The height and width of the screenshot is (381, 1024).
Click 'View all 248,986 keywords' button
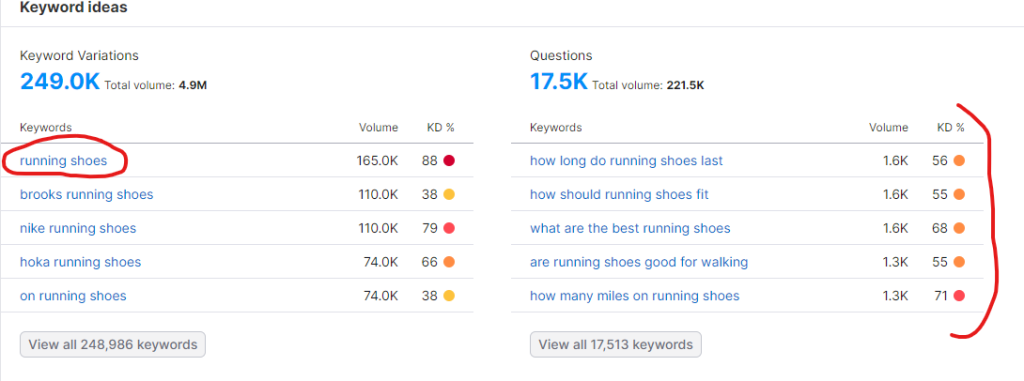click(112, 344)
